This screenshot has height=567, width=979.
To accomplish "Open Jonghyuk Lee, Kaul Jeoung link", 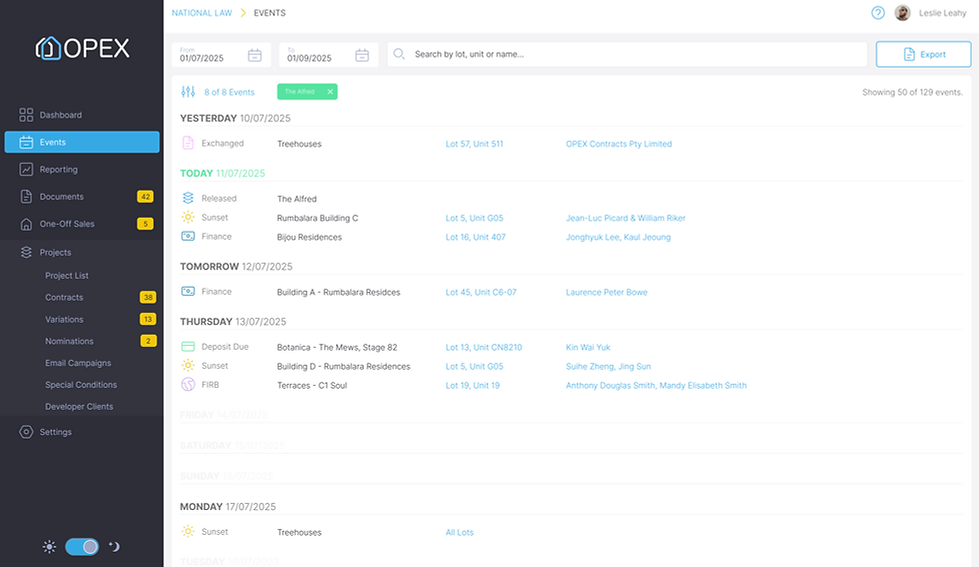I will coord(618,237).
